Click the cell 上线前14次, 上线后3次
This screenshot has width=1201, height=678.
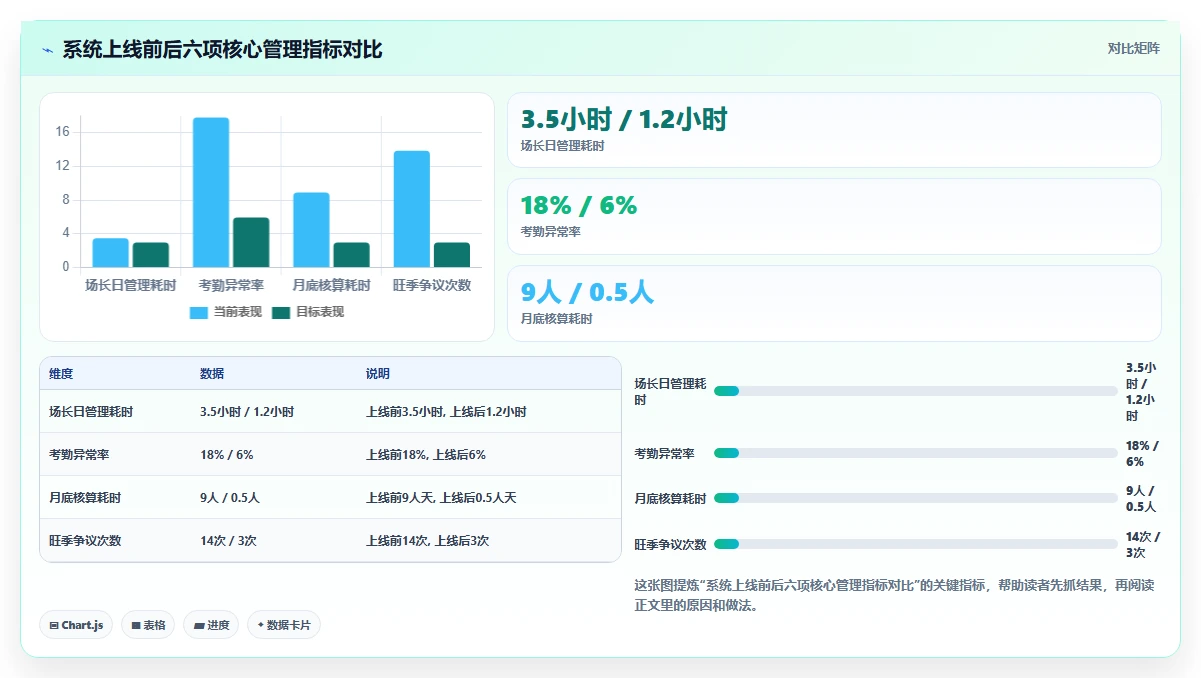point(428,541)
